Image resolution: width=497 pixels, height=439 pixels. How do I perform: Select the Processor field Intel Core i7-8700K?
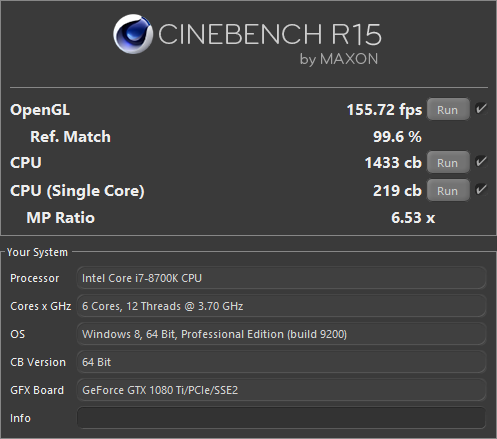281,278
